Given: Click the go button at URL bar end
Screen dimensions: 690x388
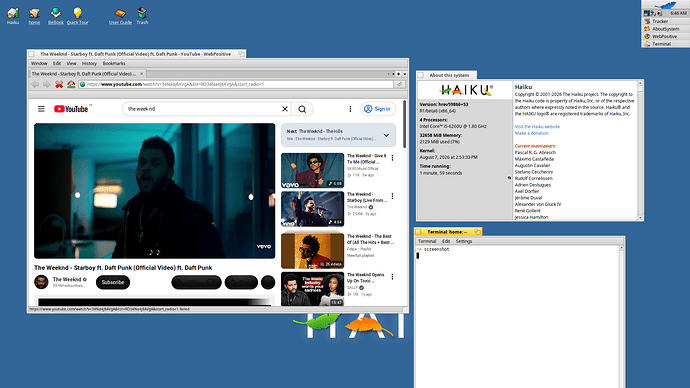Looking at the screenshot, I should [x=400, y=84].
